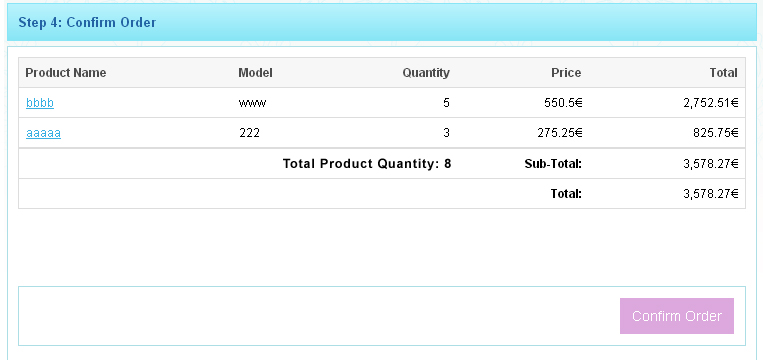The height and width of the screenshot is (360, 763).
Task: Open the bbbb product link
Action: pos(40,103)
